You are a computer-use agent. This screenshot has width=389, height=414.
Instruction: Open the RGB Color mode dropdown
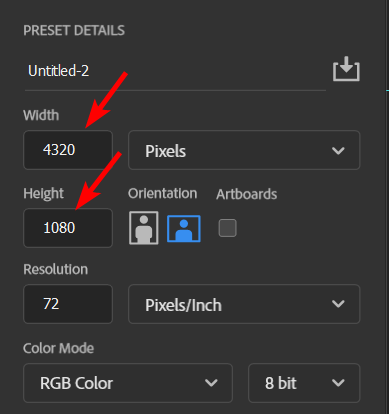[x=128, y=383]
